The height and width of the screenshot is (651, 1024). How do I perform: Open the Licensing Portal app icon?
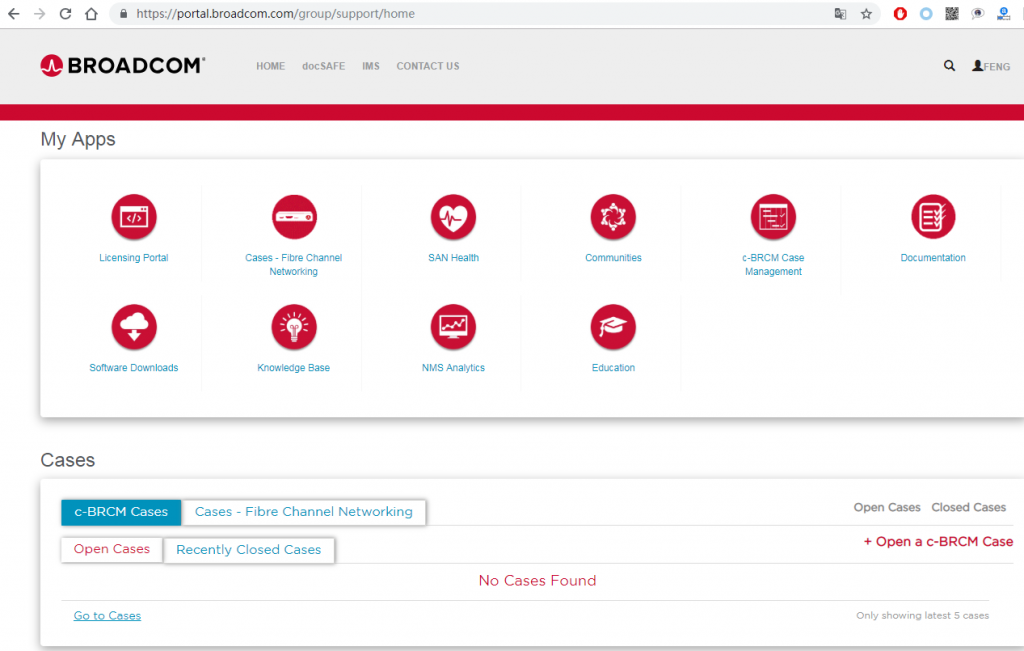(x=134, y=217)
